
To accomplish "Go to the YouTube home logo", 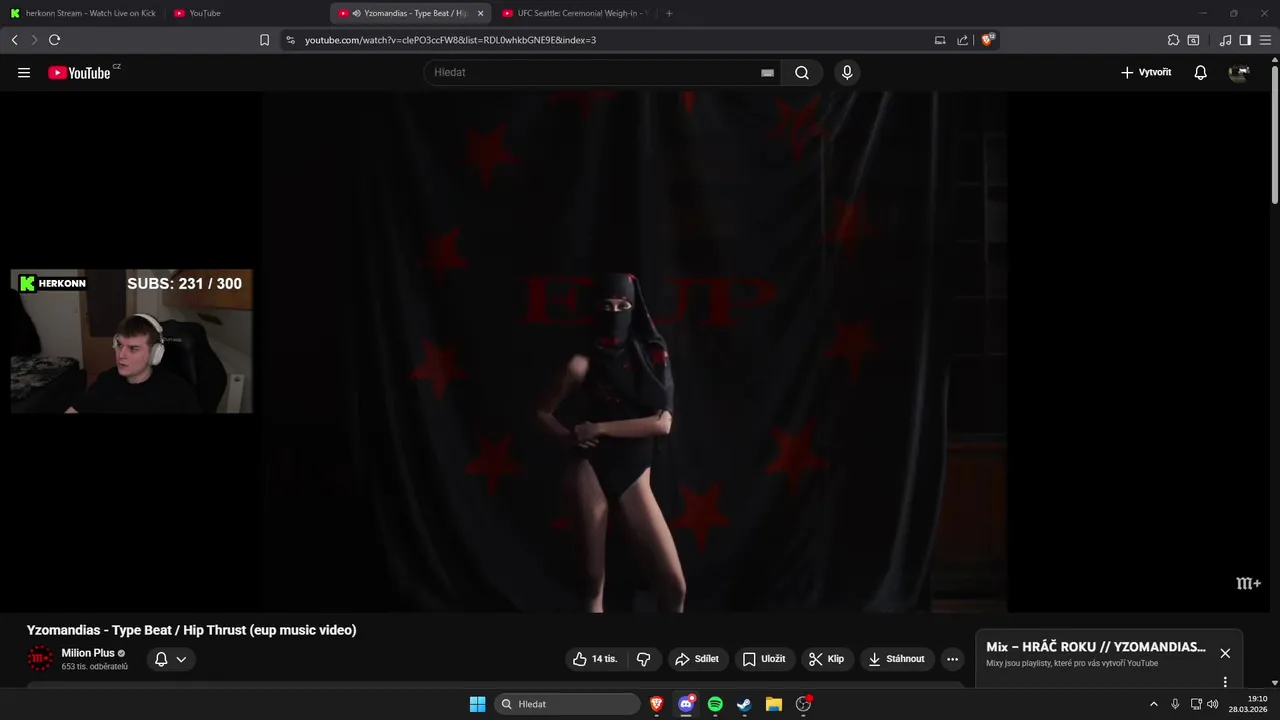I will click(x=79, y=72).
